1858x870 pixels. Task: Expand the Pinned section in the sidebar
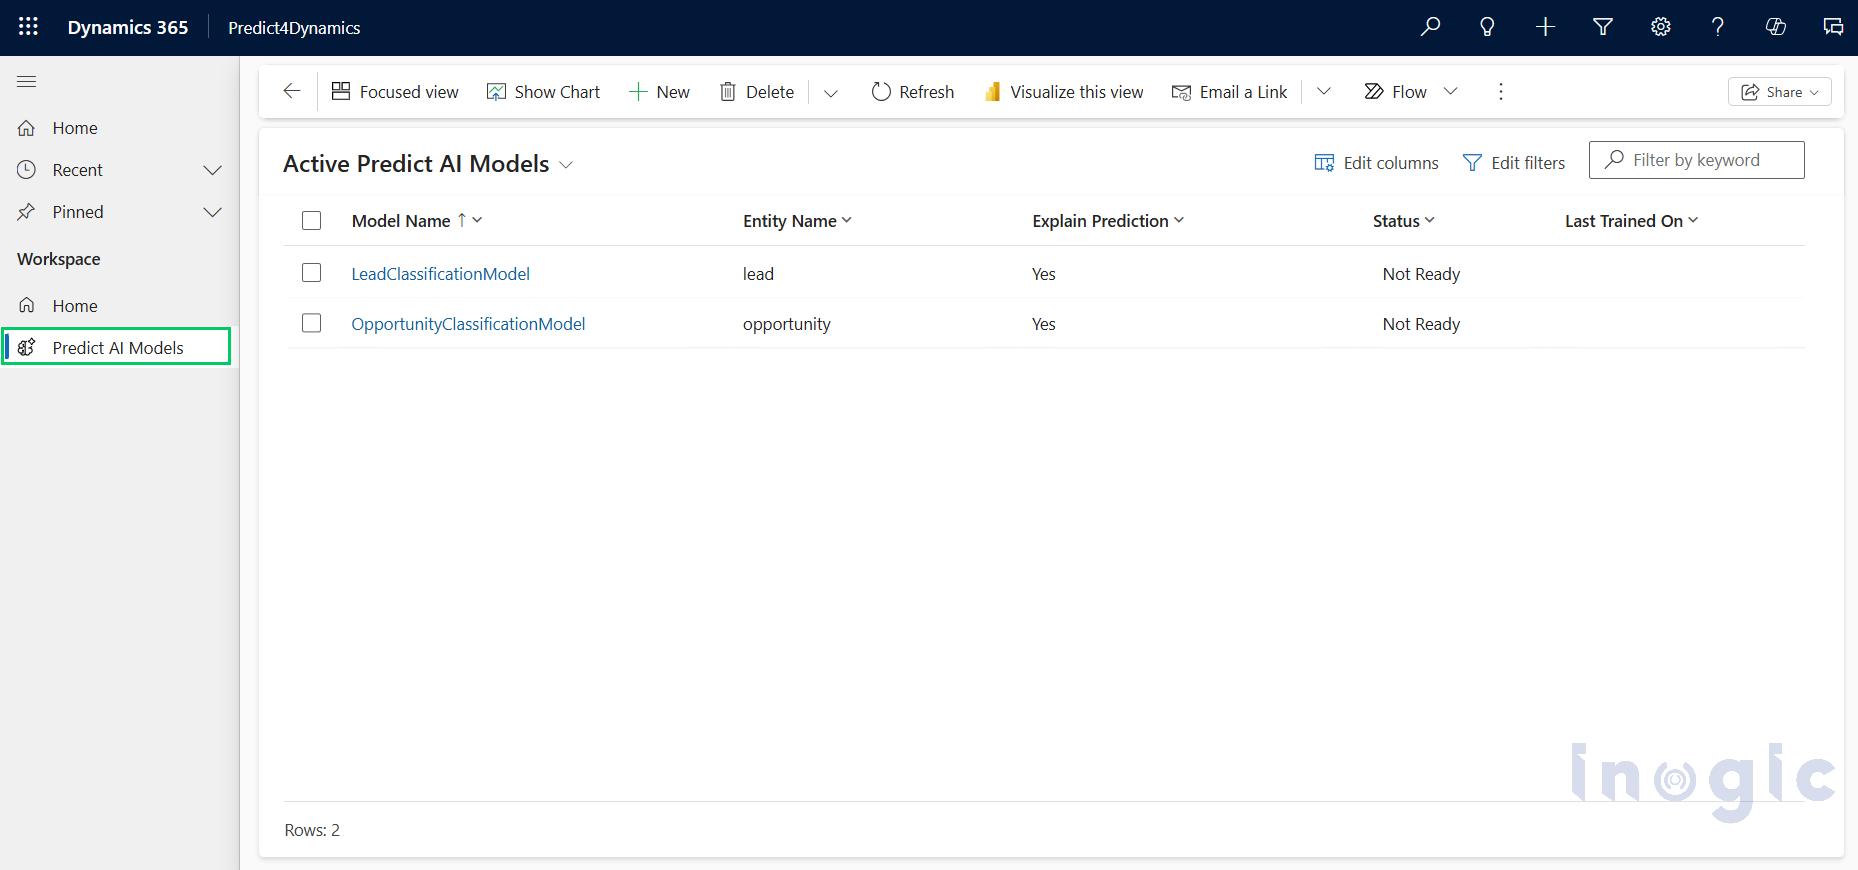click(212, 212)
